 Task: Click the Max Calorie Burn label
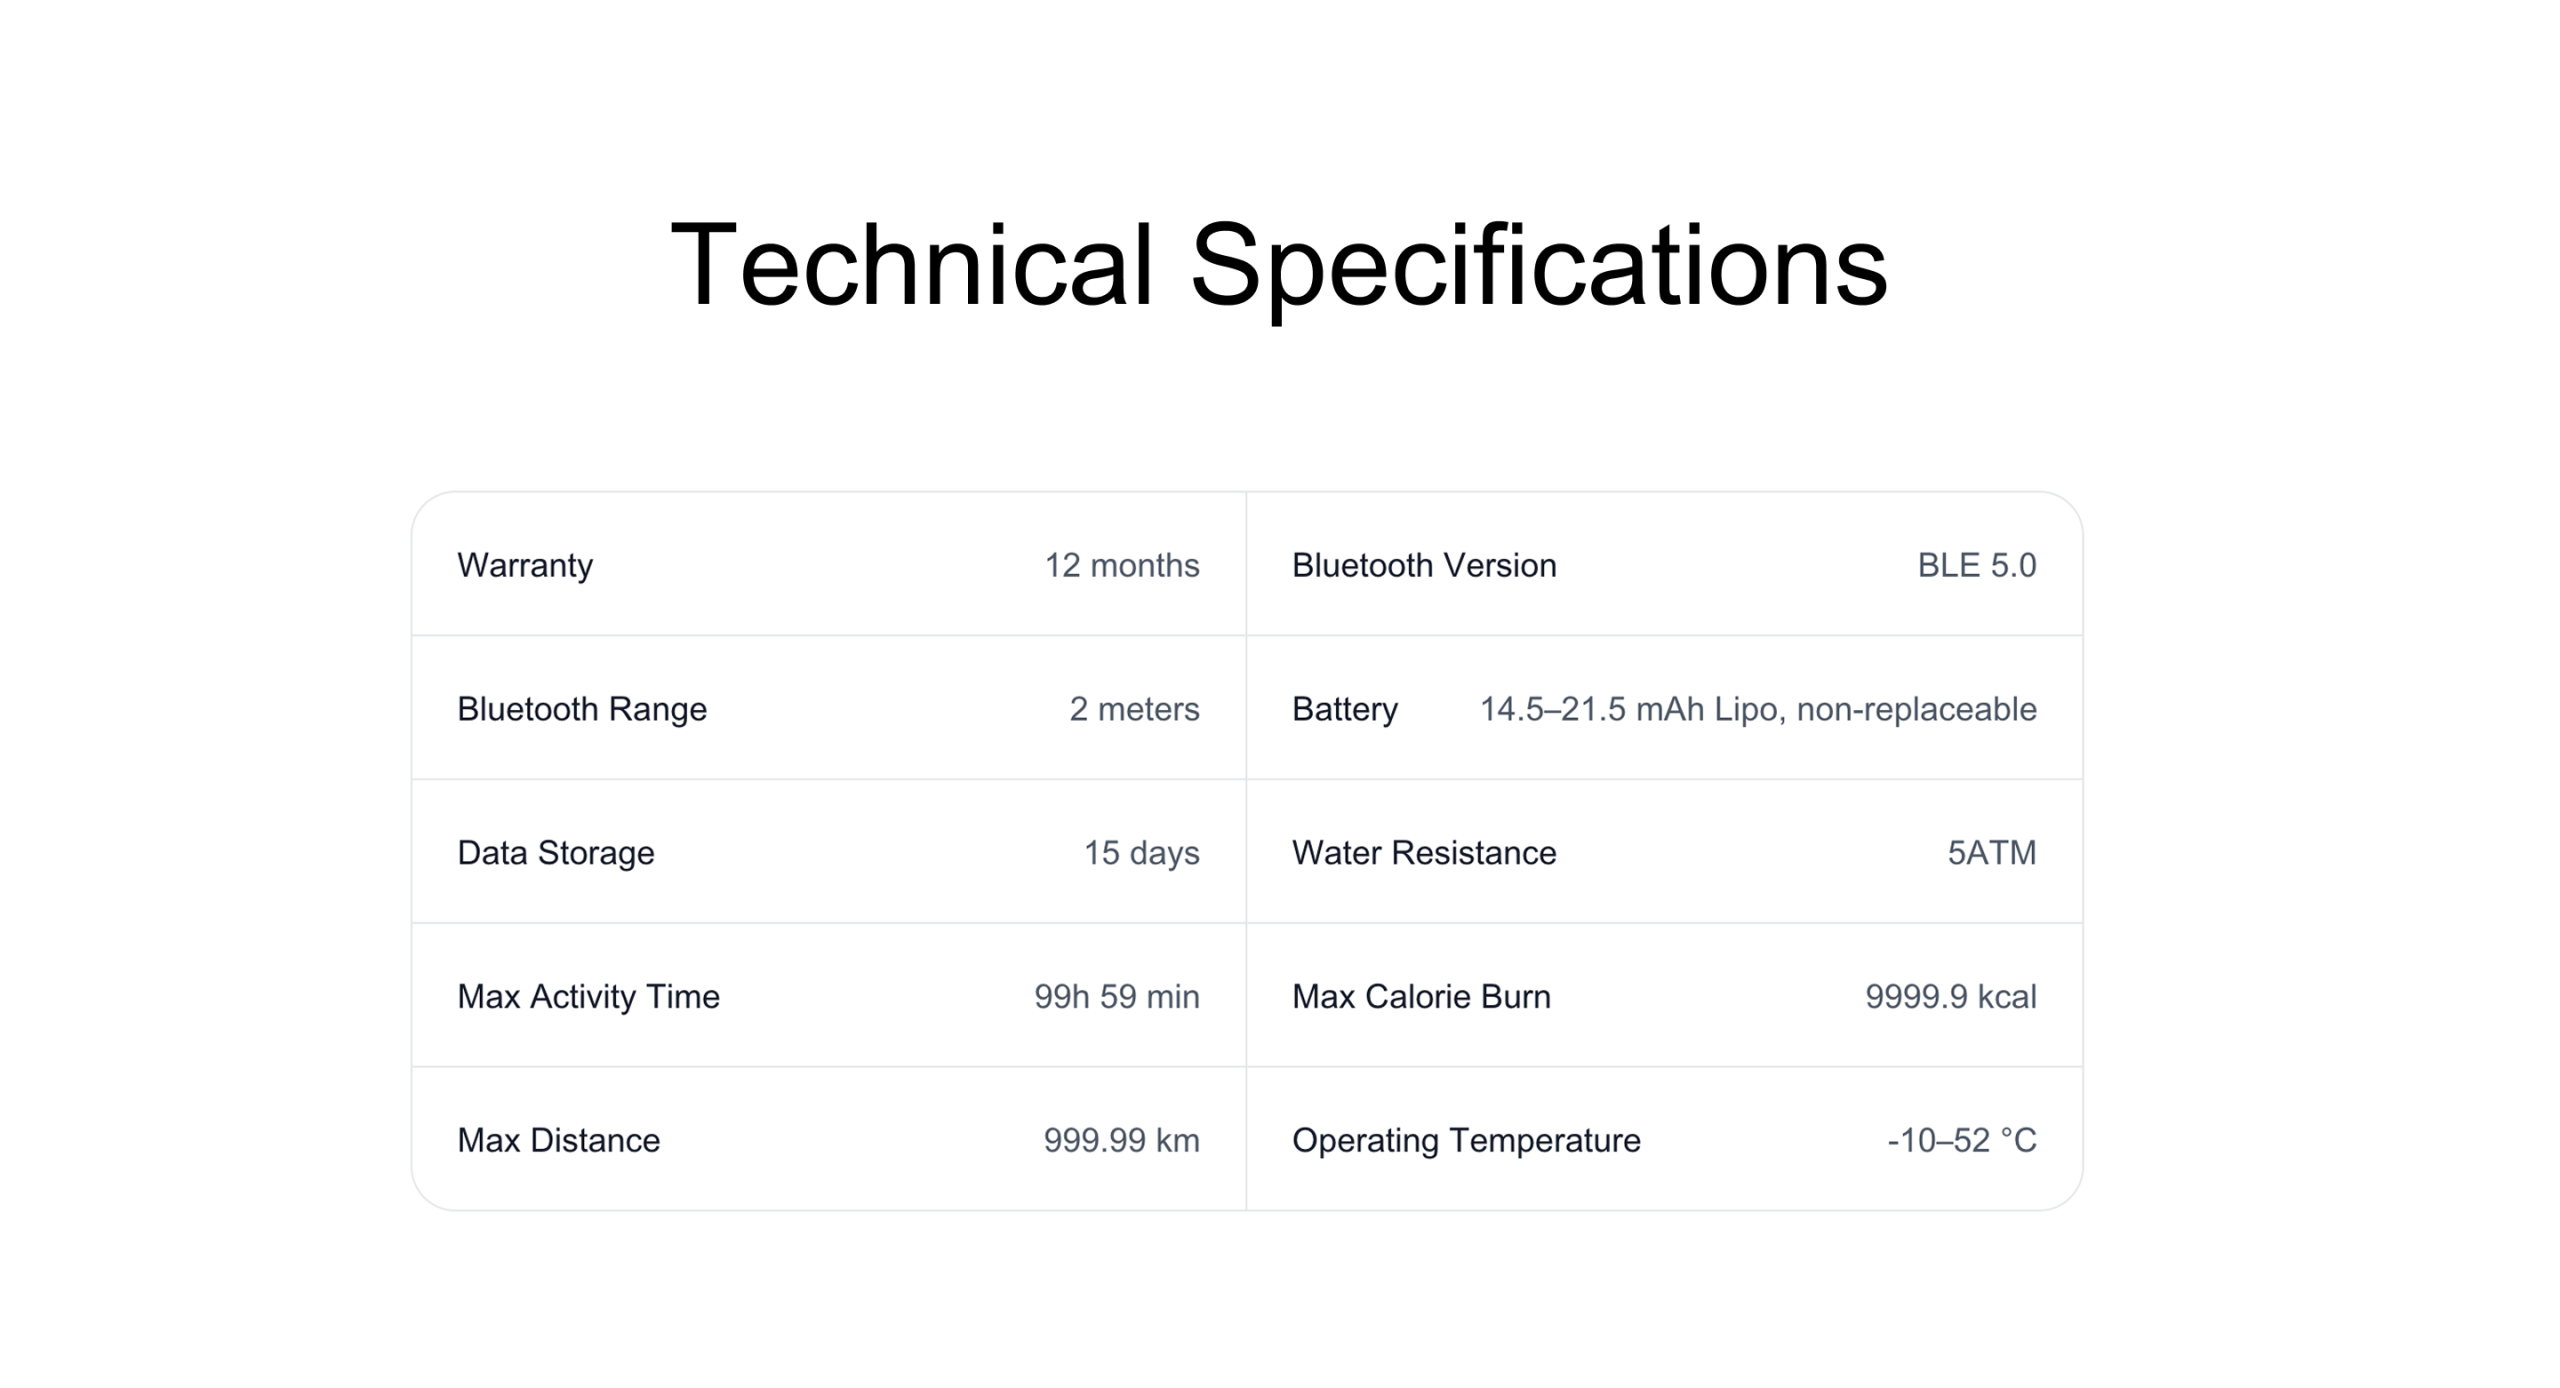click(1420, 997)
